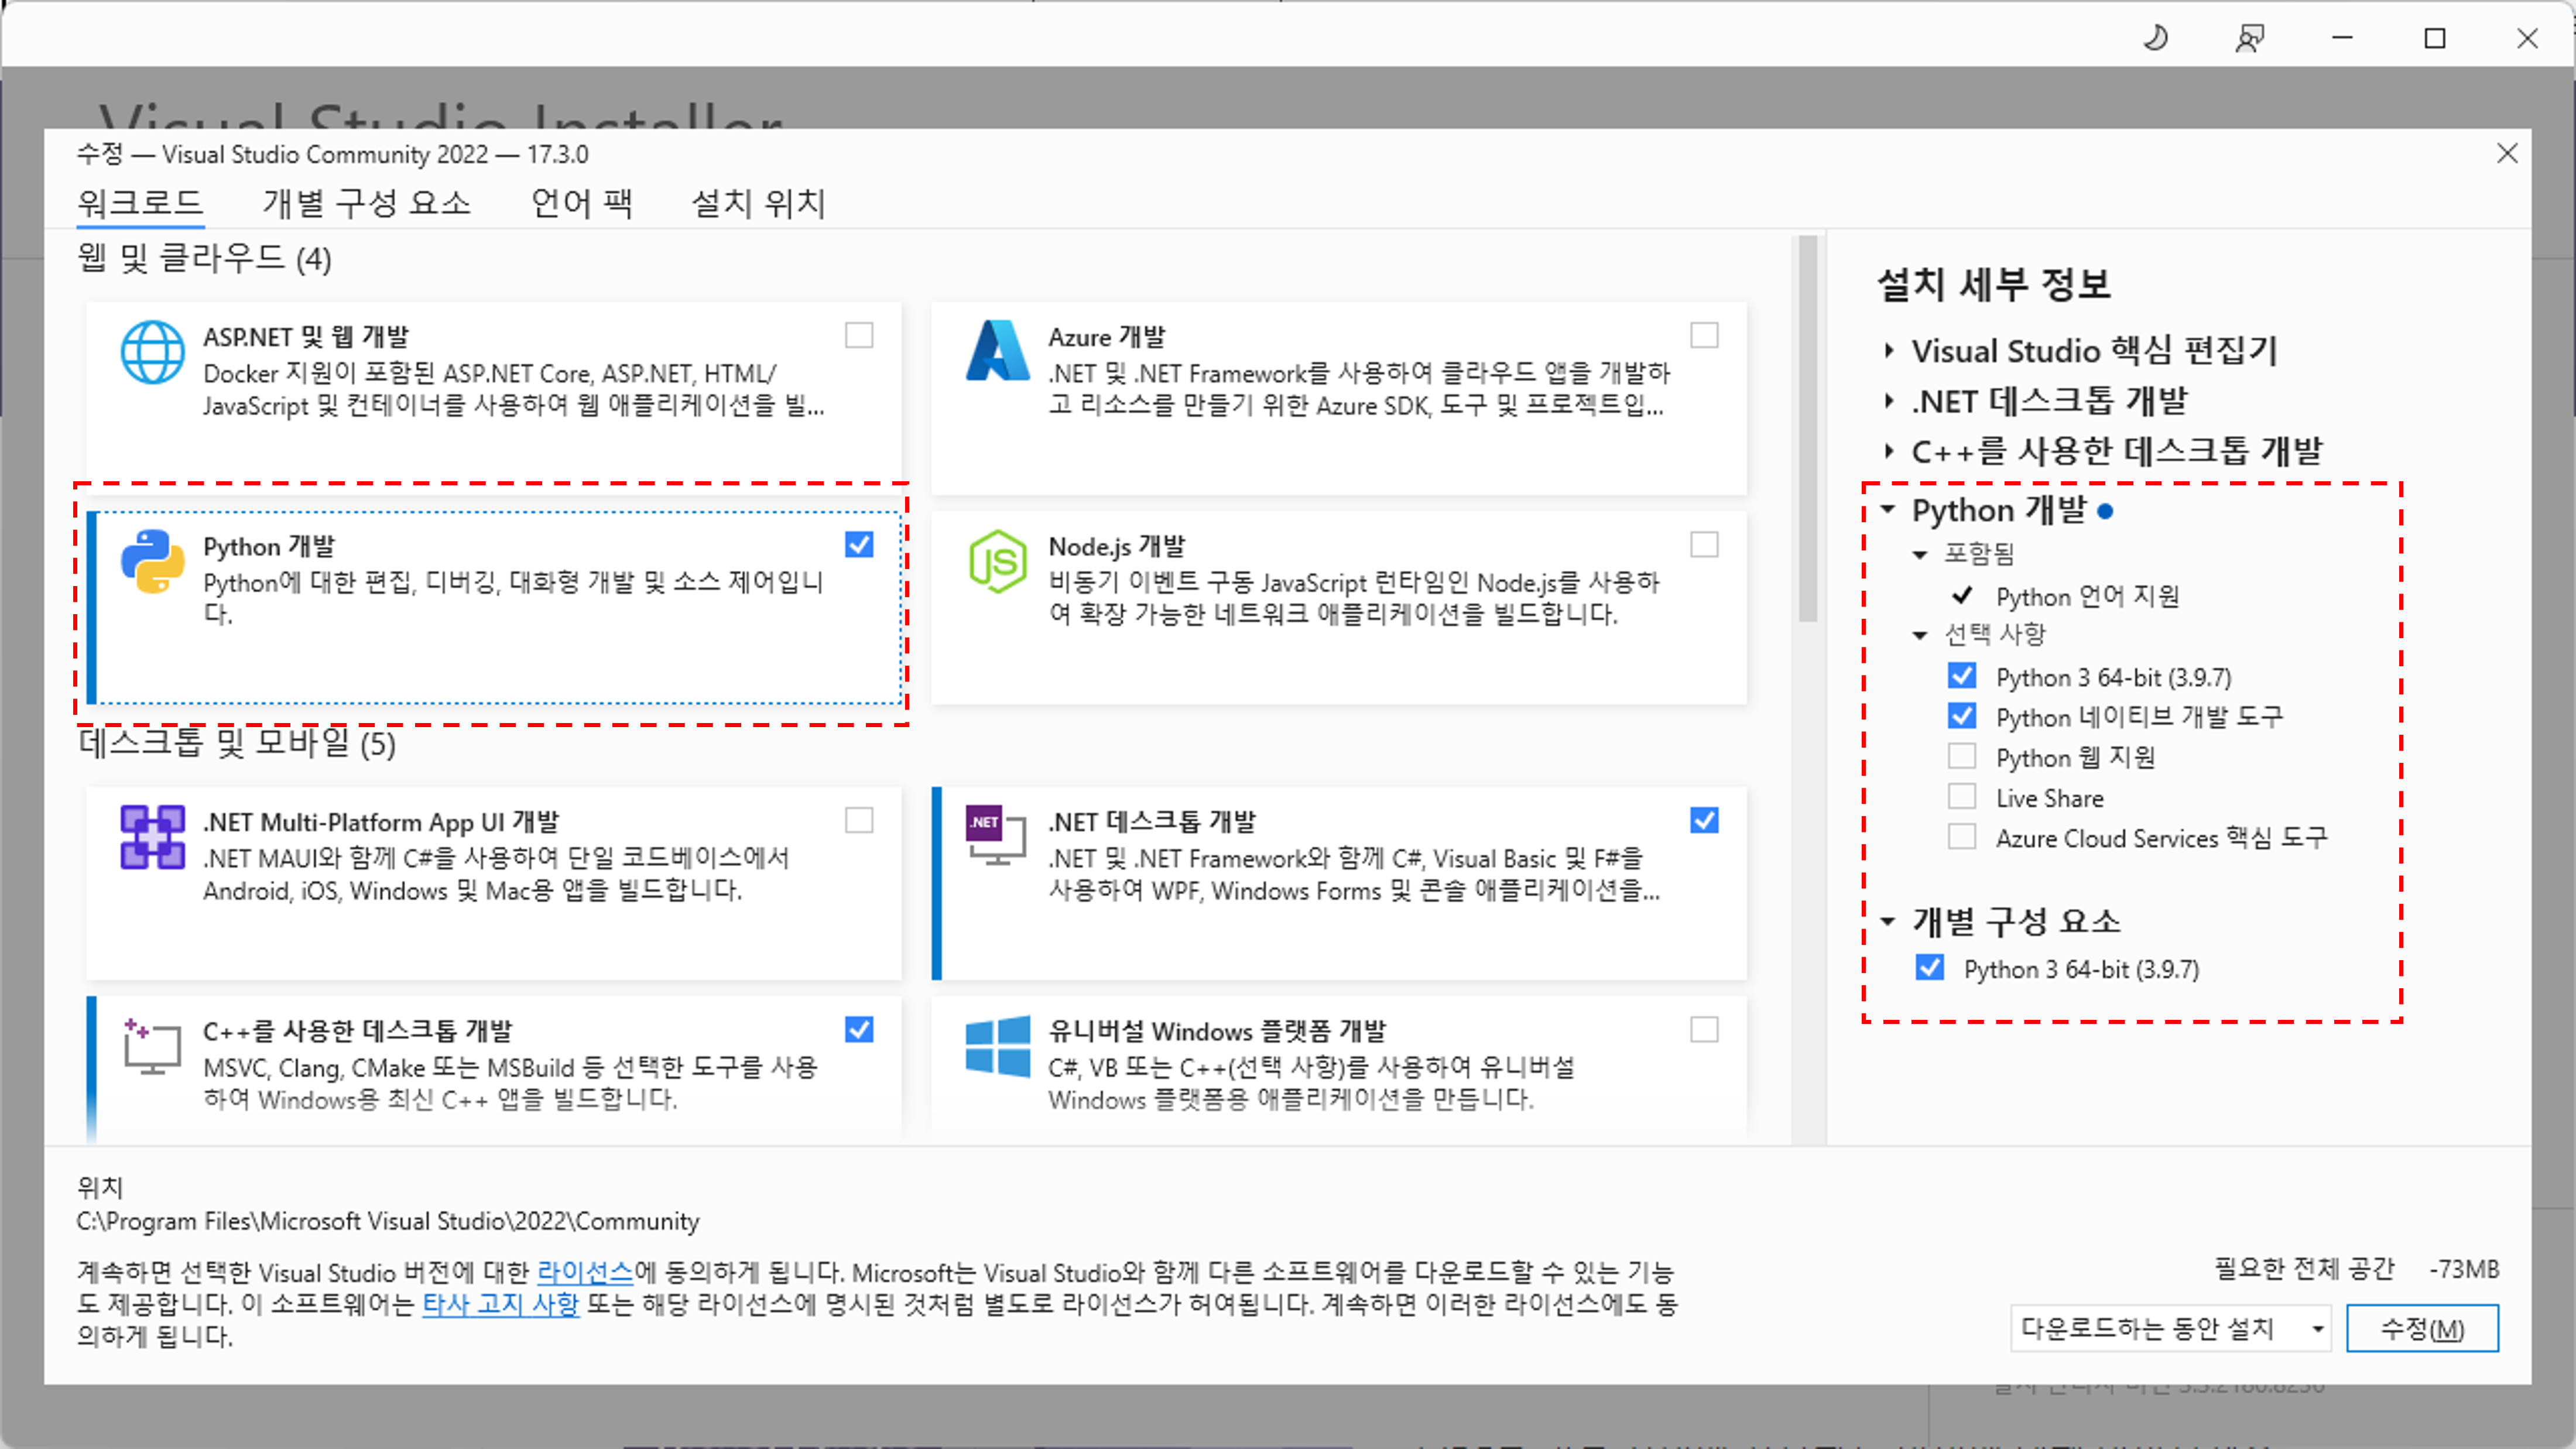Image resolution: width=2576 pixels, height=1449 pixels.
Task: Check the Live Share optional component
Action: coord(1962,796)
